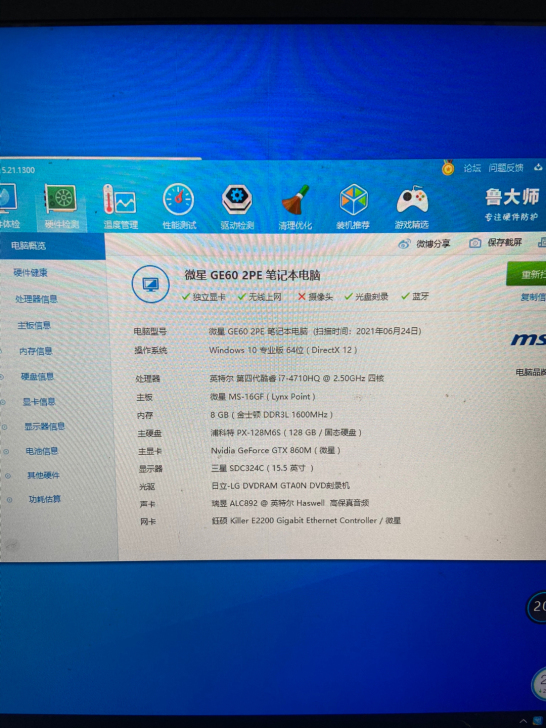
Task: Click the 操作系统 row label
Action: tap(151, 351)
